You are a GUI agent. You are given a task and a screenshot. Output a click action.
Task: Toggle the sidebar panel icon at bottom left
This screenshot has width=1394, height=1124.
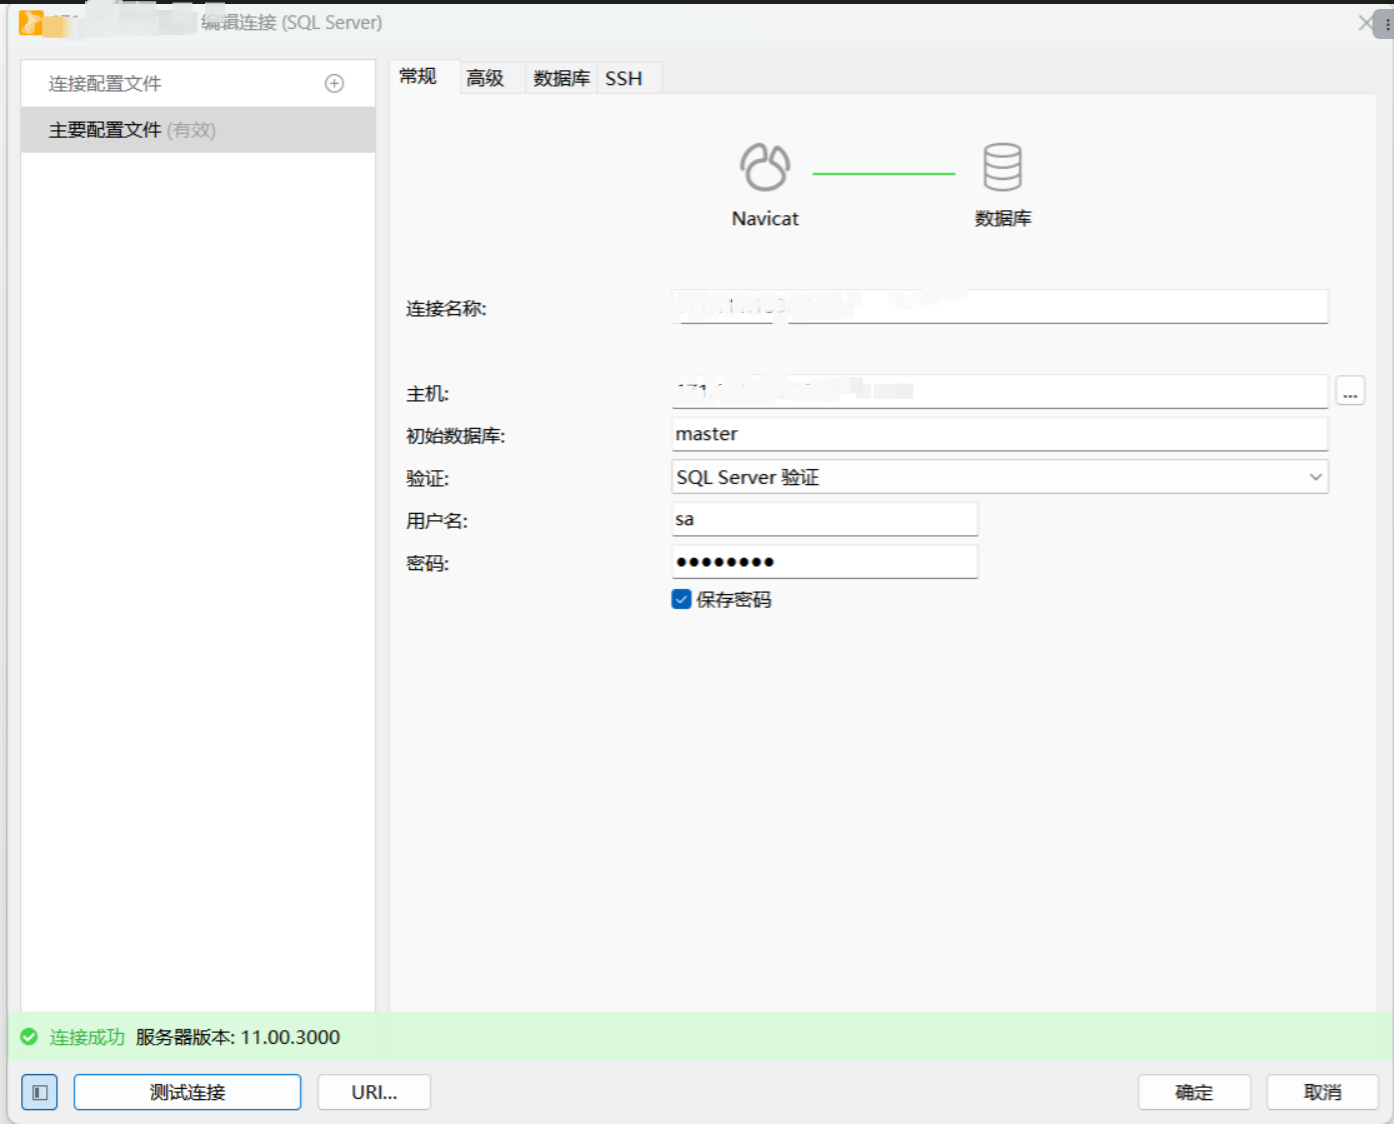(40, 1092)
